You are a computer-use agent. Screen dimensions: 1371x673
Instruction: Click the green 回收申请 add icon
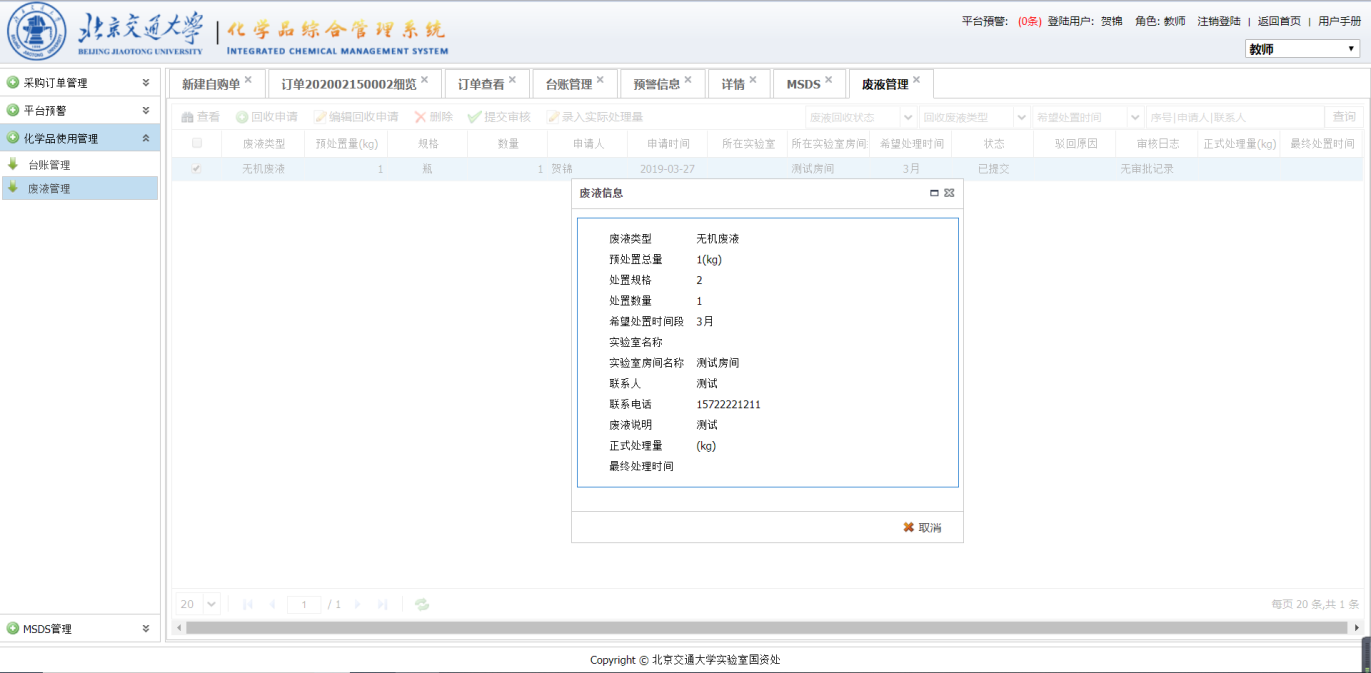242,117
